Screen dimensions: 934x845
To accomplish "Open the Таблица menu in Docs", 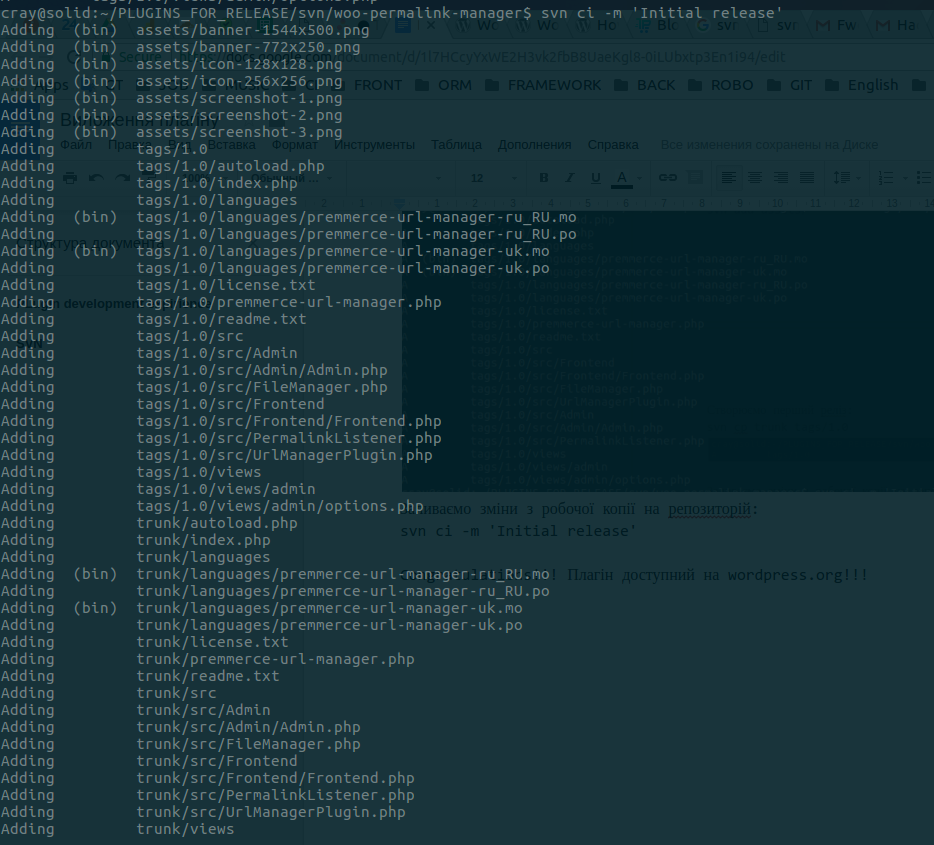I will [x=456, y=145].
